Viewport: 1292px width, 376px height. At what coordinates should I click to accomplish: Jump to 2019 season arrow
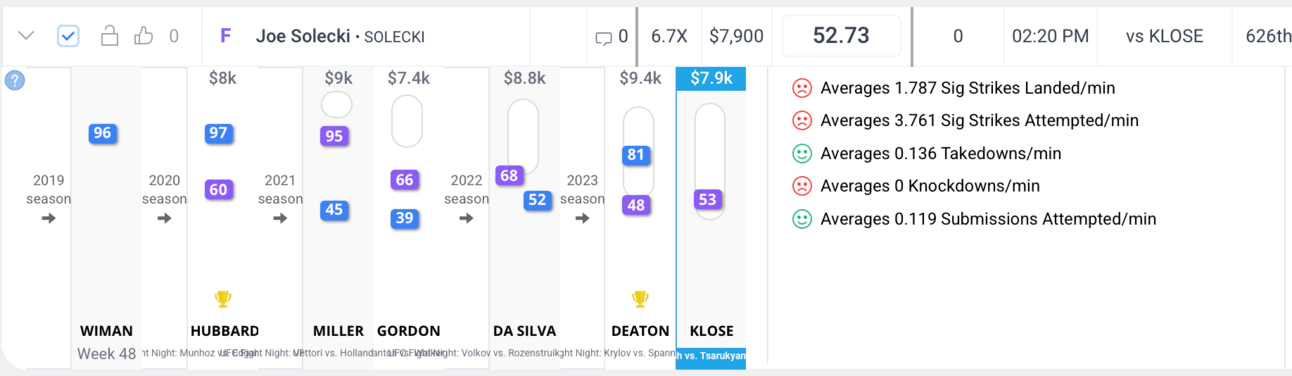pos(49,218)
